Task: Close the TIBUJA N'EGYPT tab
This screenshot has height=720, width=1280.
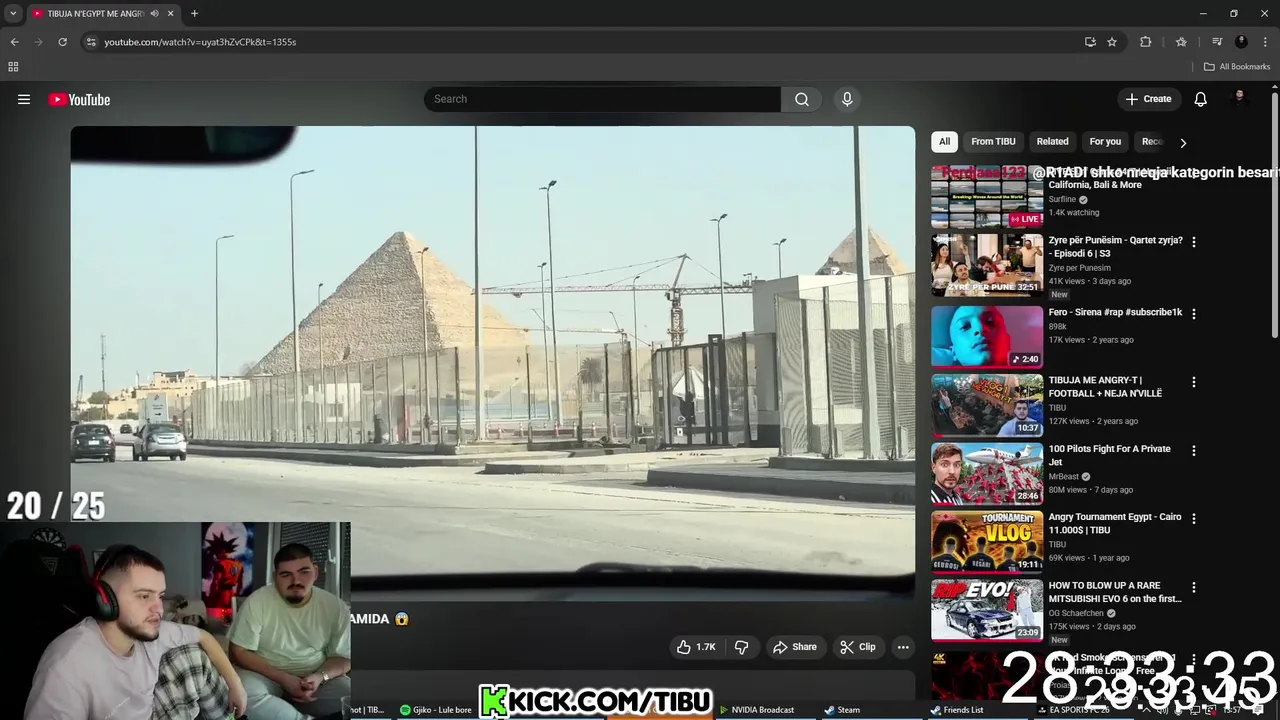Action: 170,13
